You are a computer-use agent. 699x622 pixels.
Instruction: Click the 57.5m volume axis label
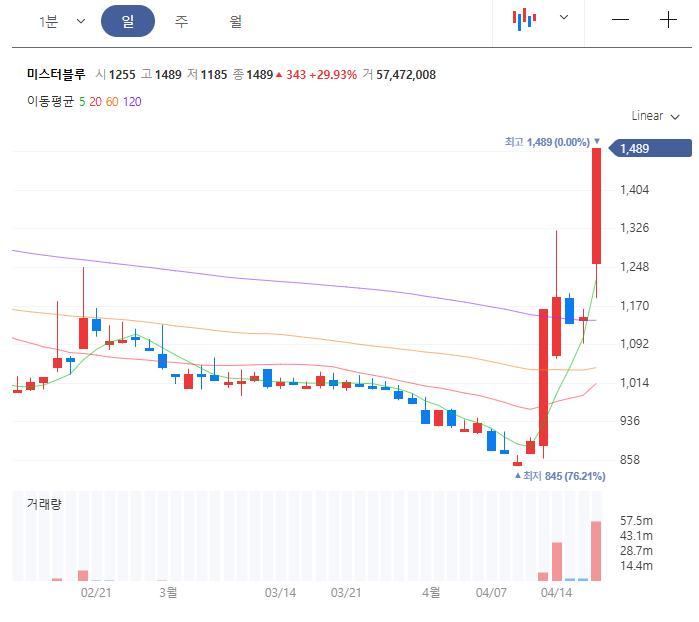(636, 521)
